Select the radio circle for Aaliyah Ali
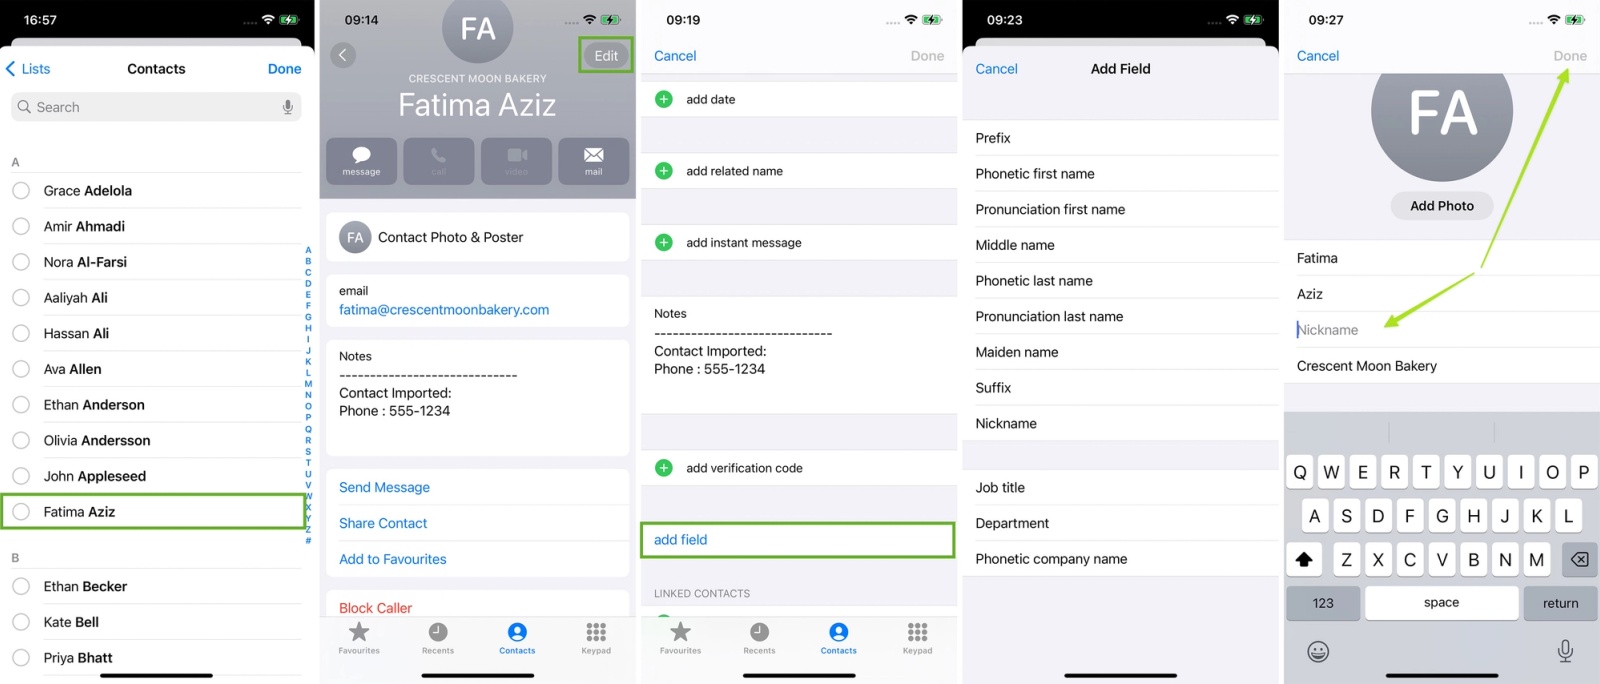The width and height of the screenshot is (1600, 684). pyautogui.click(x=21, y=297)
